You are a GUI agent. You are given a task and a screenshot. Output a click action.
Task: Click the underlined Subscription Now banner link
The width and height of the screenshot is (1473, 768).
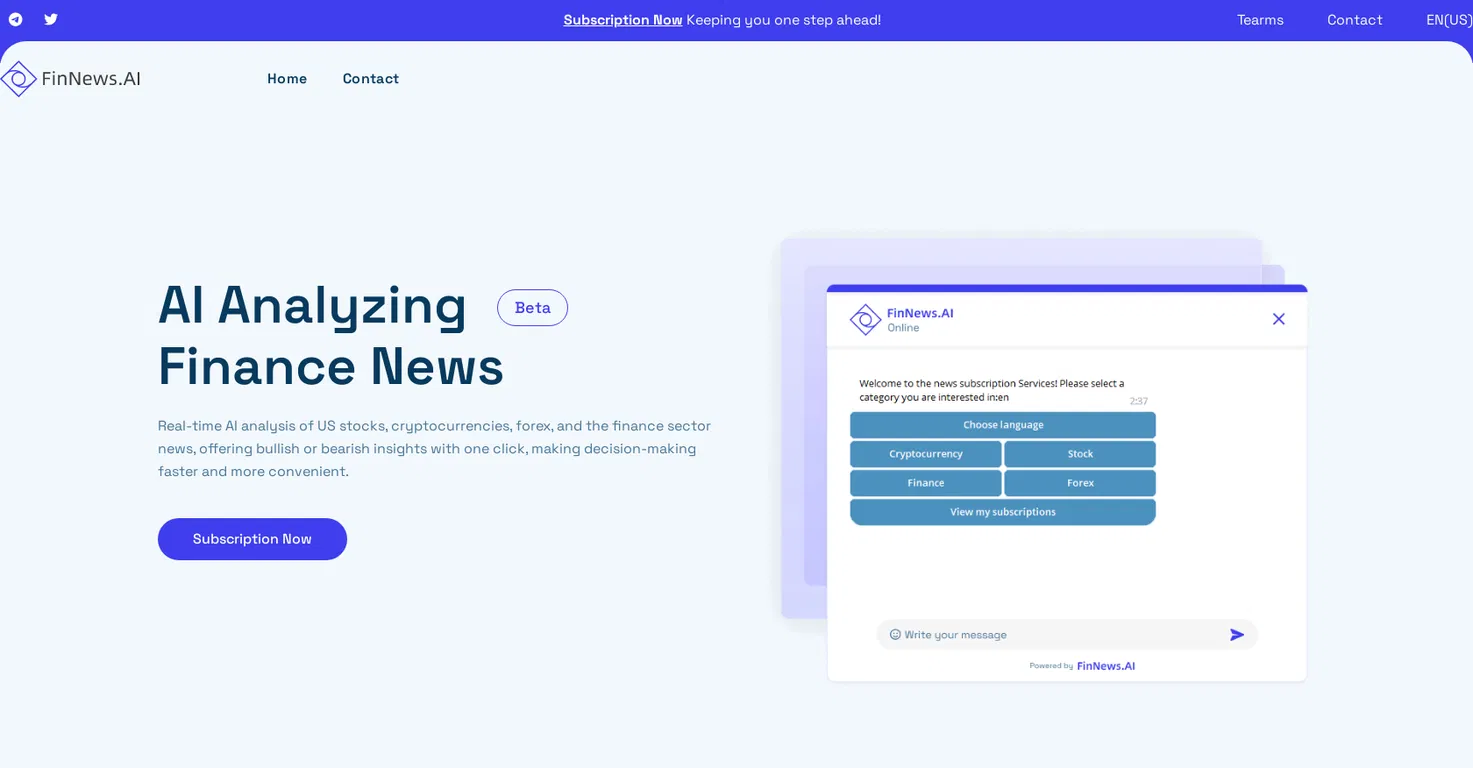pos(622,20)
